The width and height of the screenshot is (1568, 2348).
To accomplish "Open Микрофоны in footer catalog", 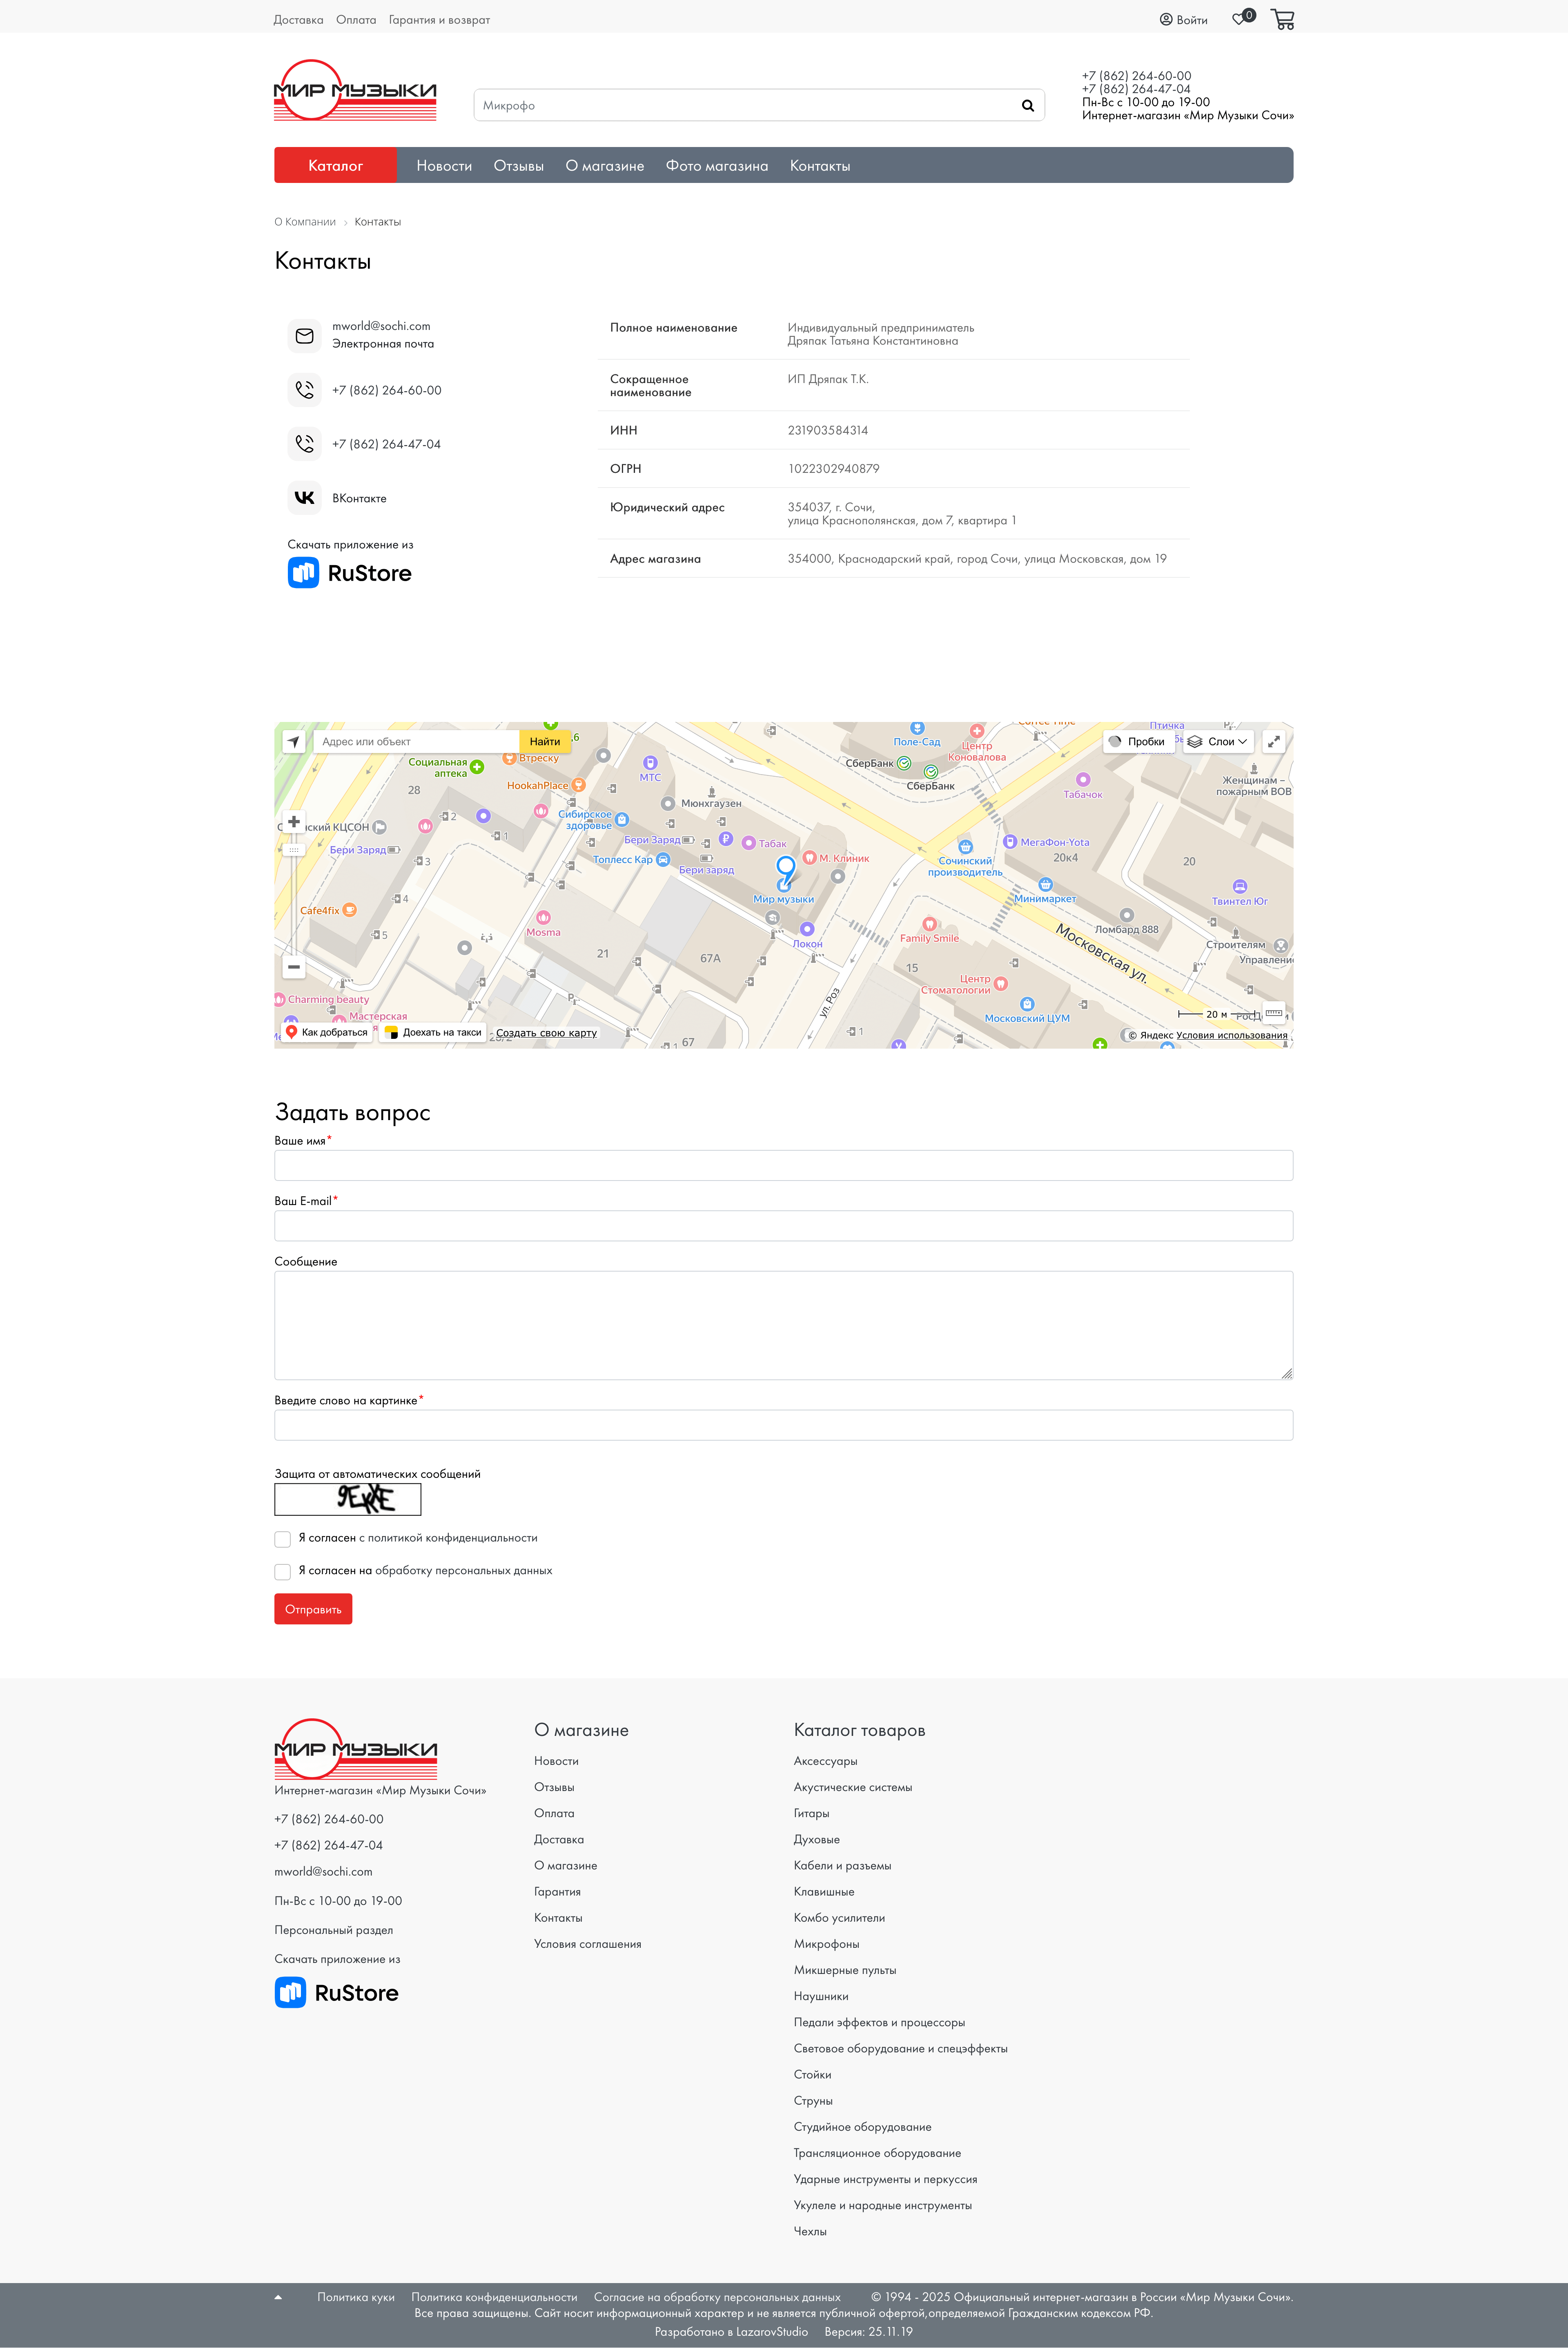I will 827,1944.
